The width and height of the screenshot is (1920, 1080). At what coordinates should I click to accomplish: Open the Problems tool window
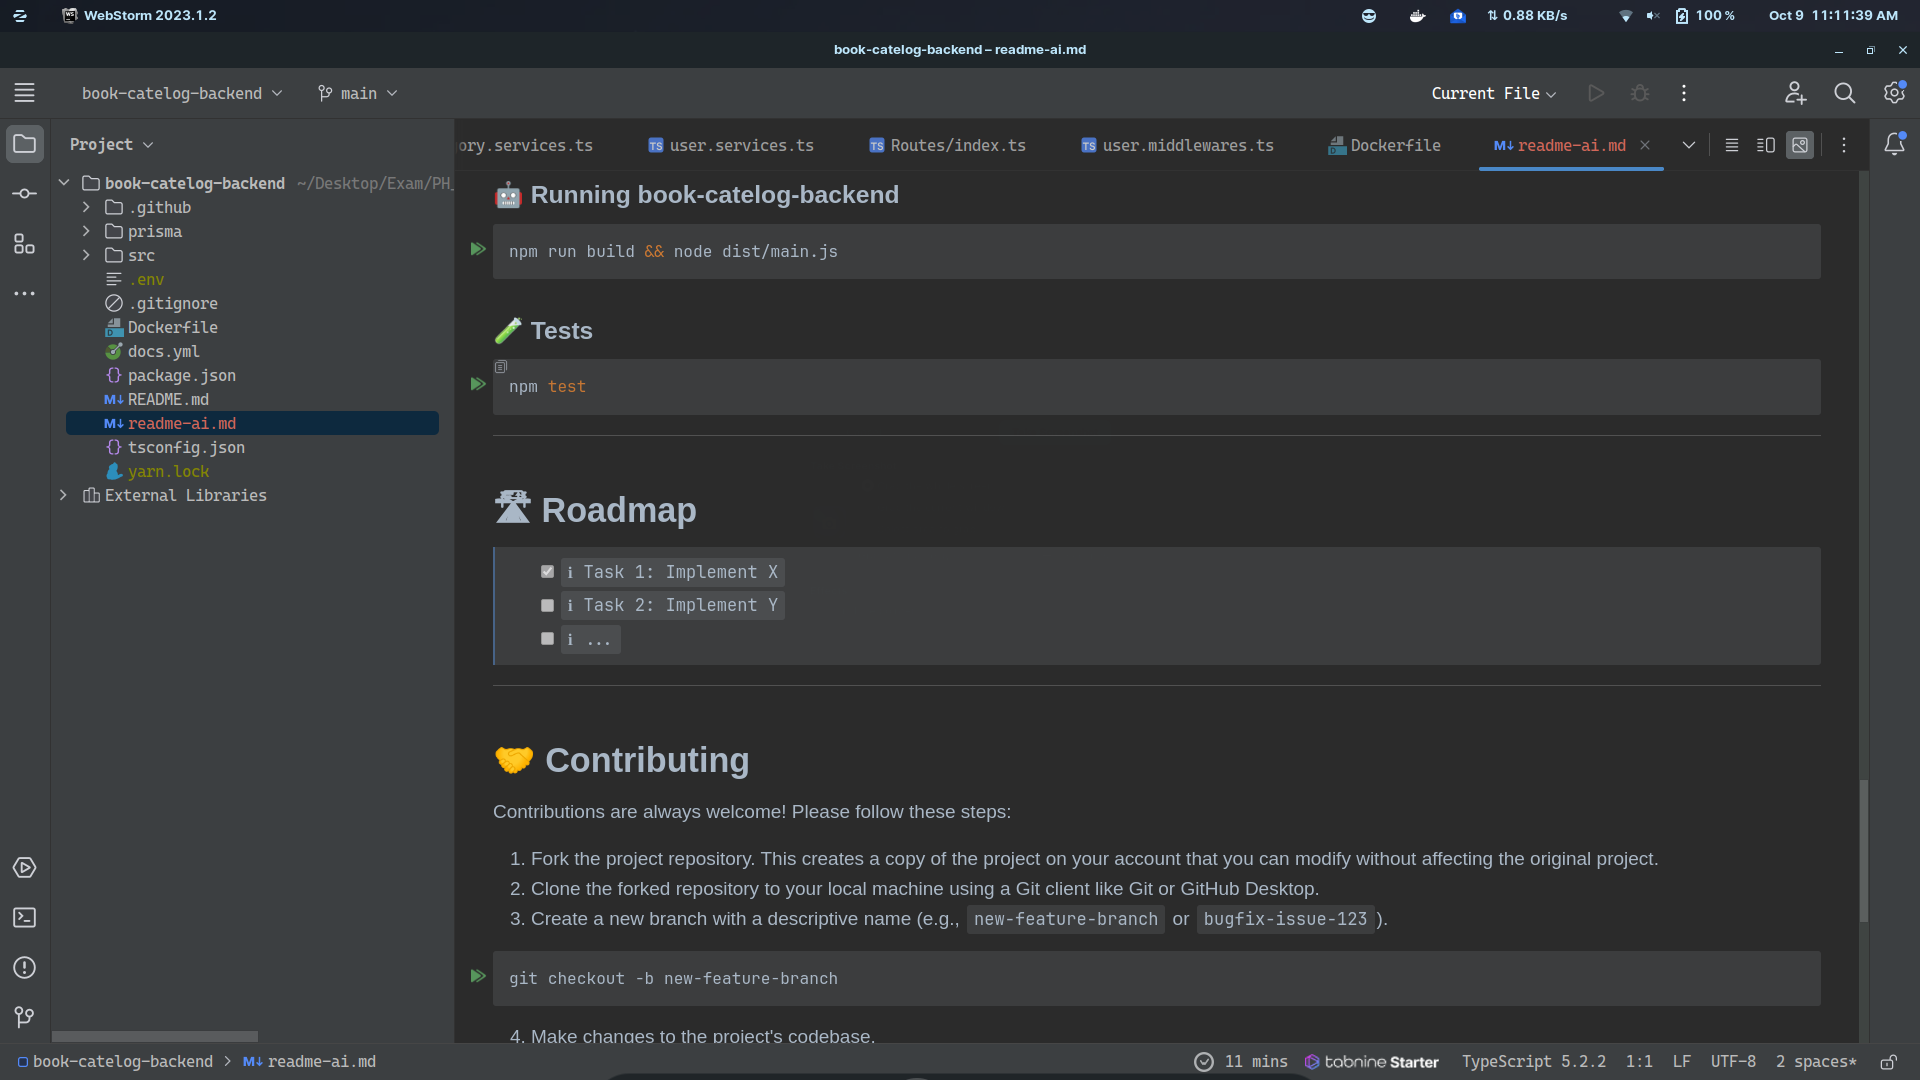click(24, 968)
